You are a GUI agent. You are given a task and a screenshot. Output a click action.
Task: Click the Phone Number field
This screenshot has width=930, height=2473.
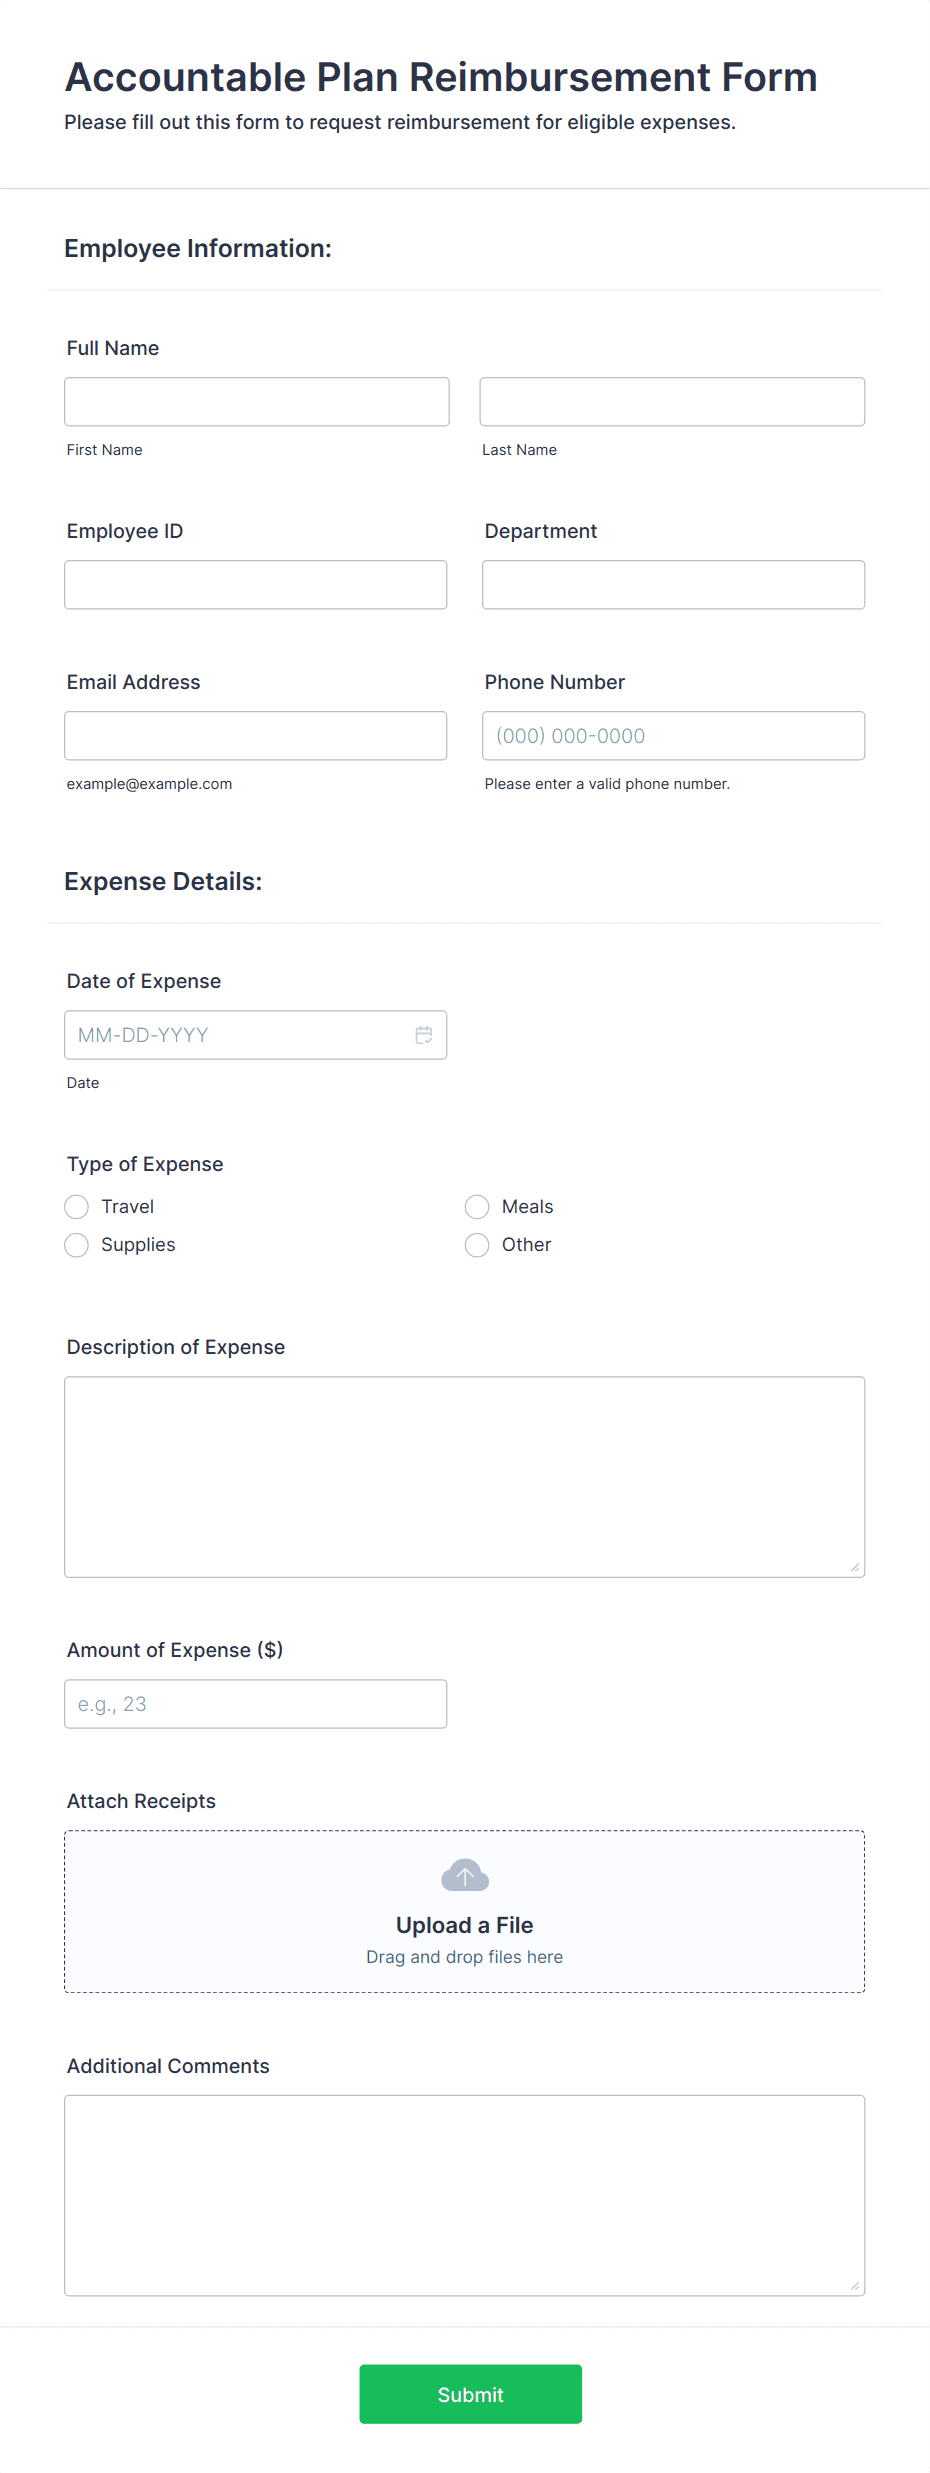[x=672, y=735]
